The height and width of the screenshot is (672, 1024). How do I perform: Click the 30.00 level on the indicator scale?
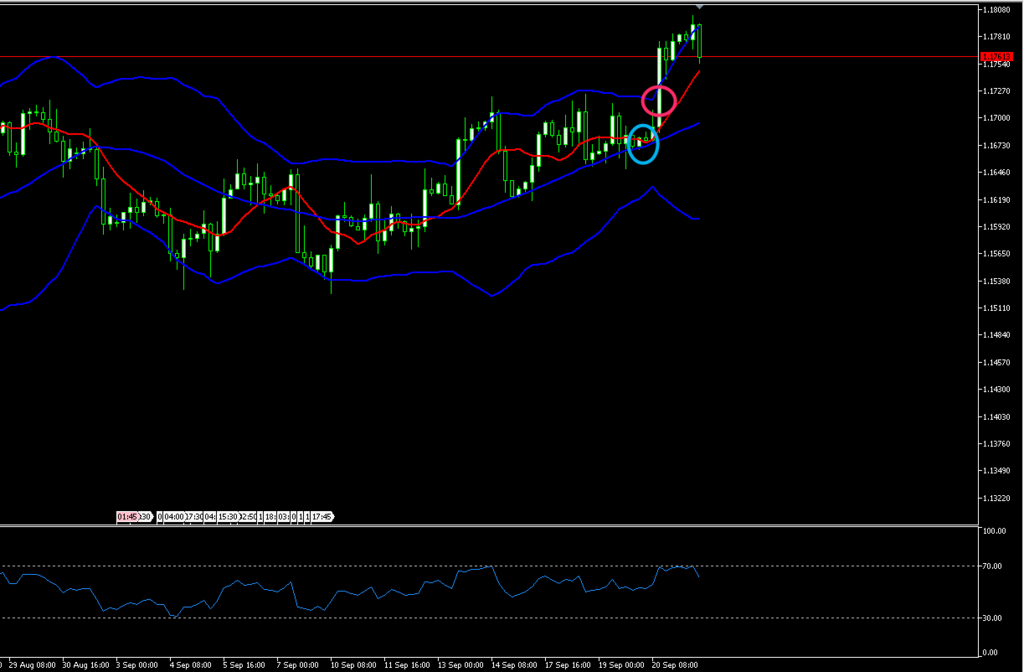pyautogui.click(x=993, y=618)
